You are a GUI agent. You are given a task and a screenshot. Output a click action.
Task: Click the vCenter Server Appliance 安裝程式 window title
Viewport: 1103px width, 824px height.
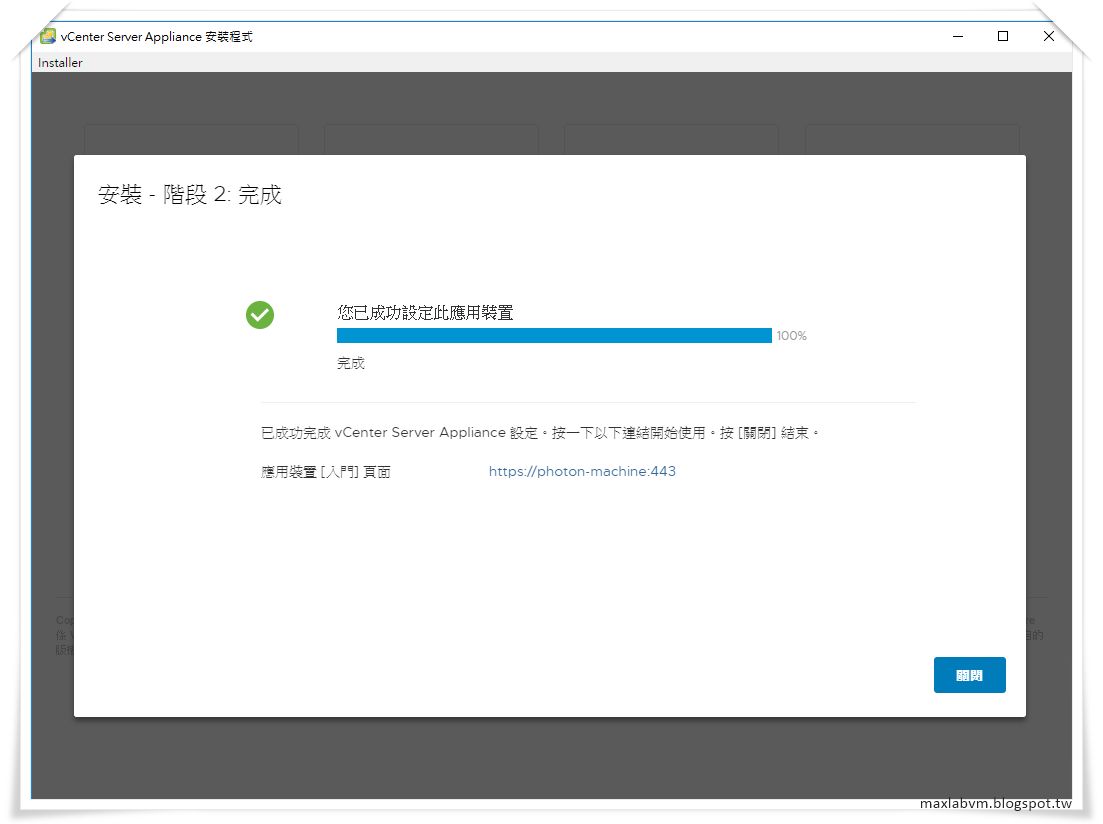click(x=156, y=37)
